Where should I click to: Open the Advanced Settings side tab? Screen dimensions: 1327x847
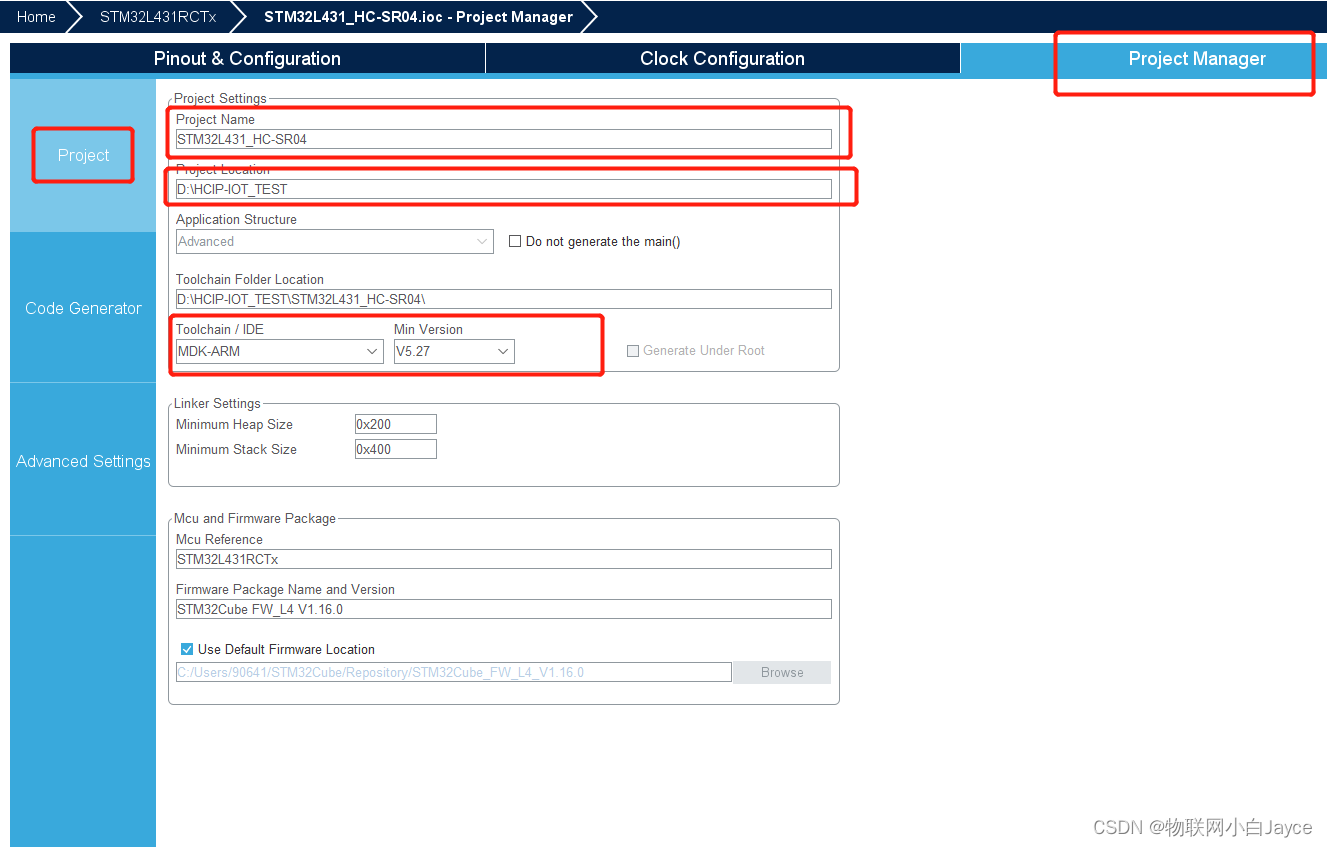[83, 461]
